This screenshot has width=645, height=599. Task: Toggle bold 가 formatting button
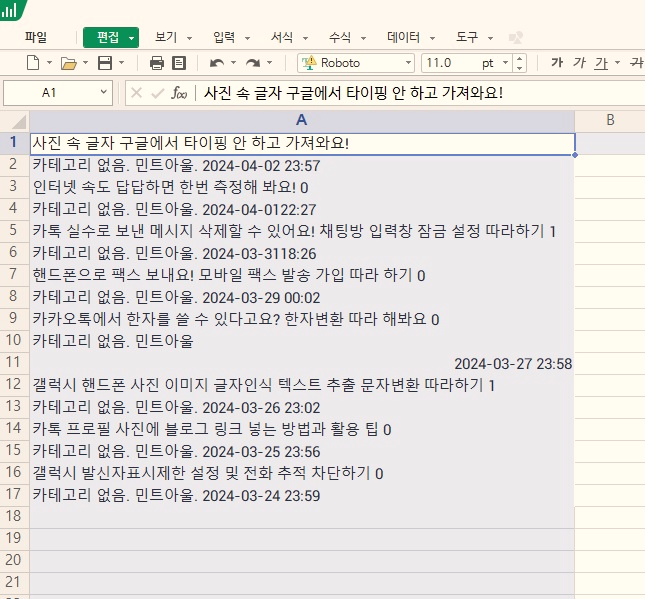[x=557, y=63]
